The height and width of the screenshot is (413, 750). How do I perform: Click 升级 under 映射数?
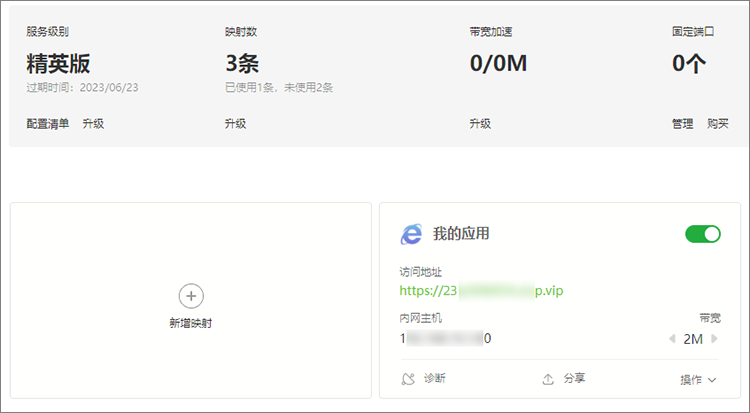(x=235, y=124)
